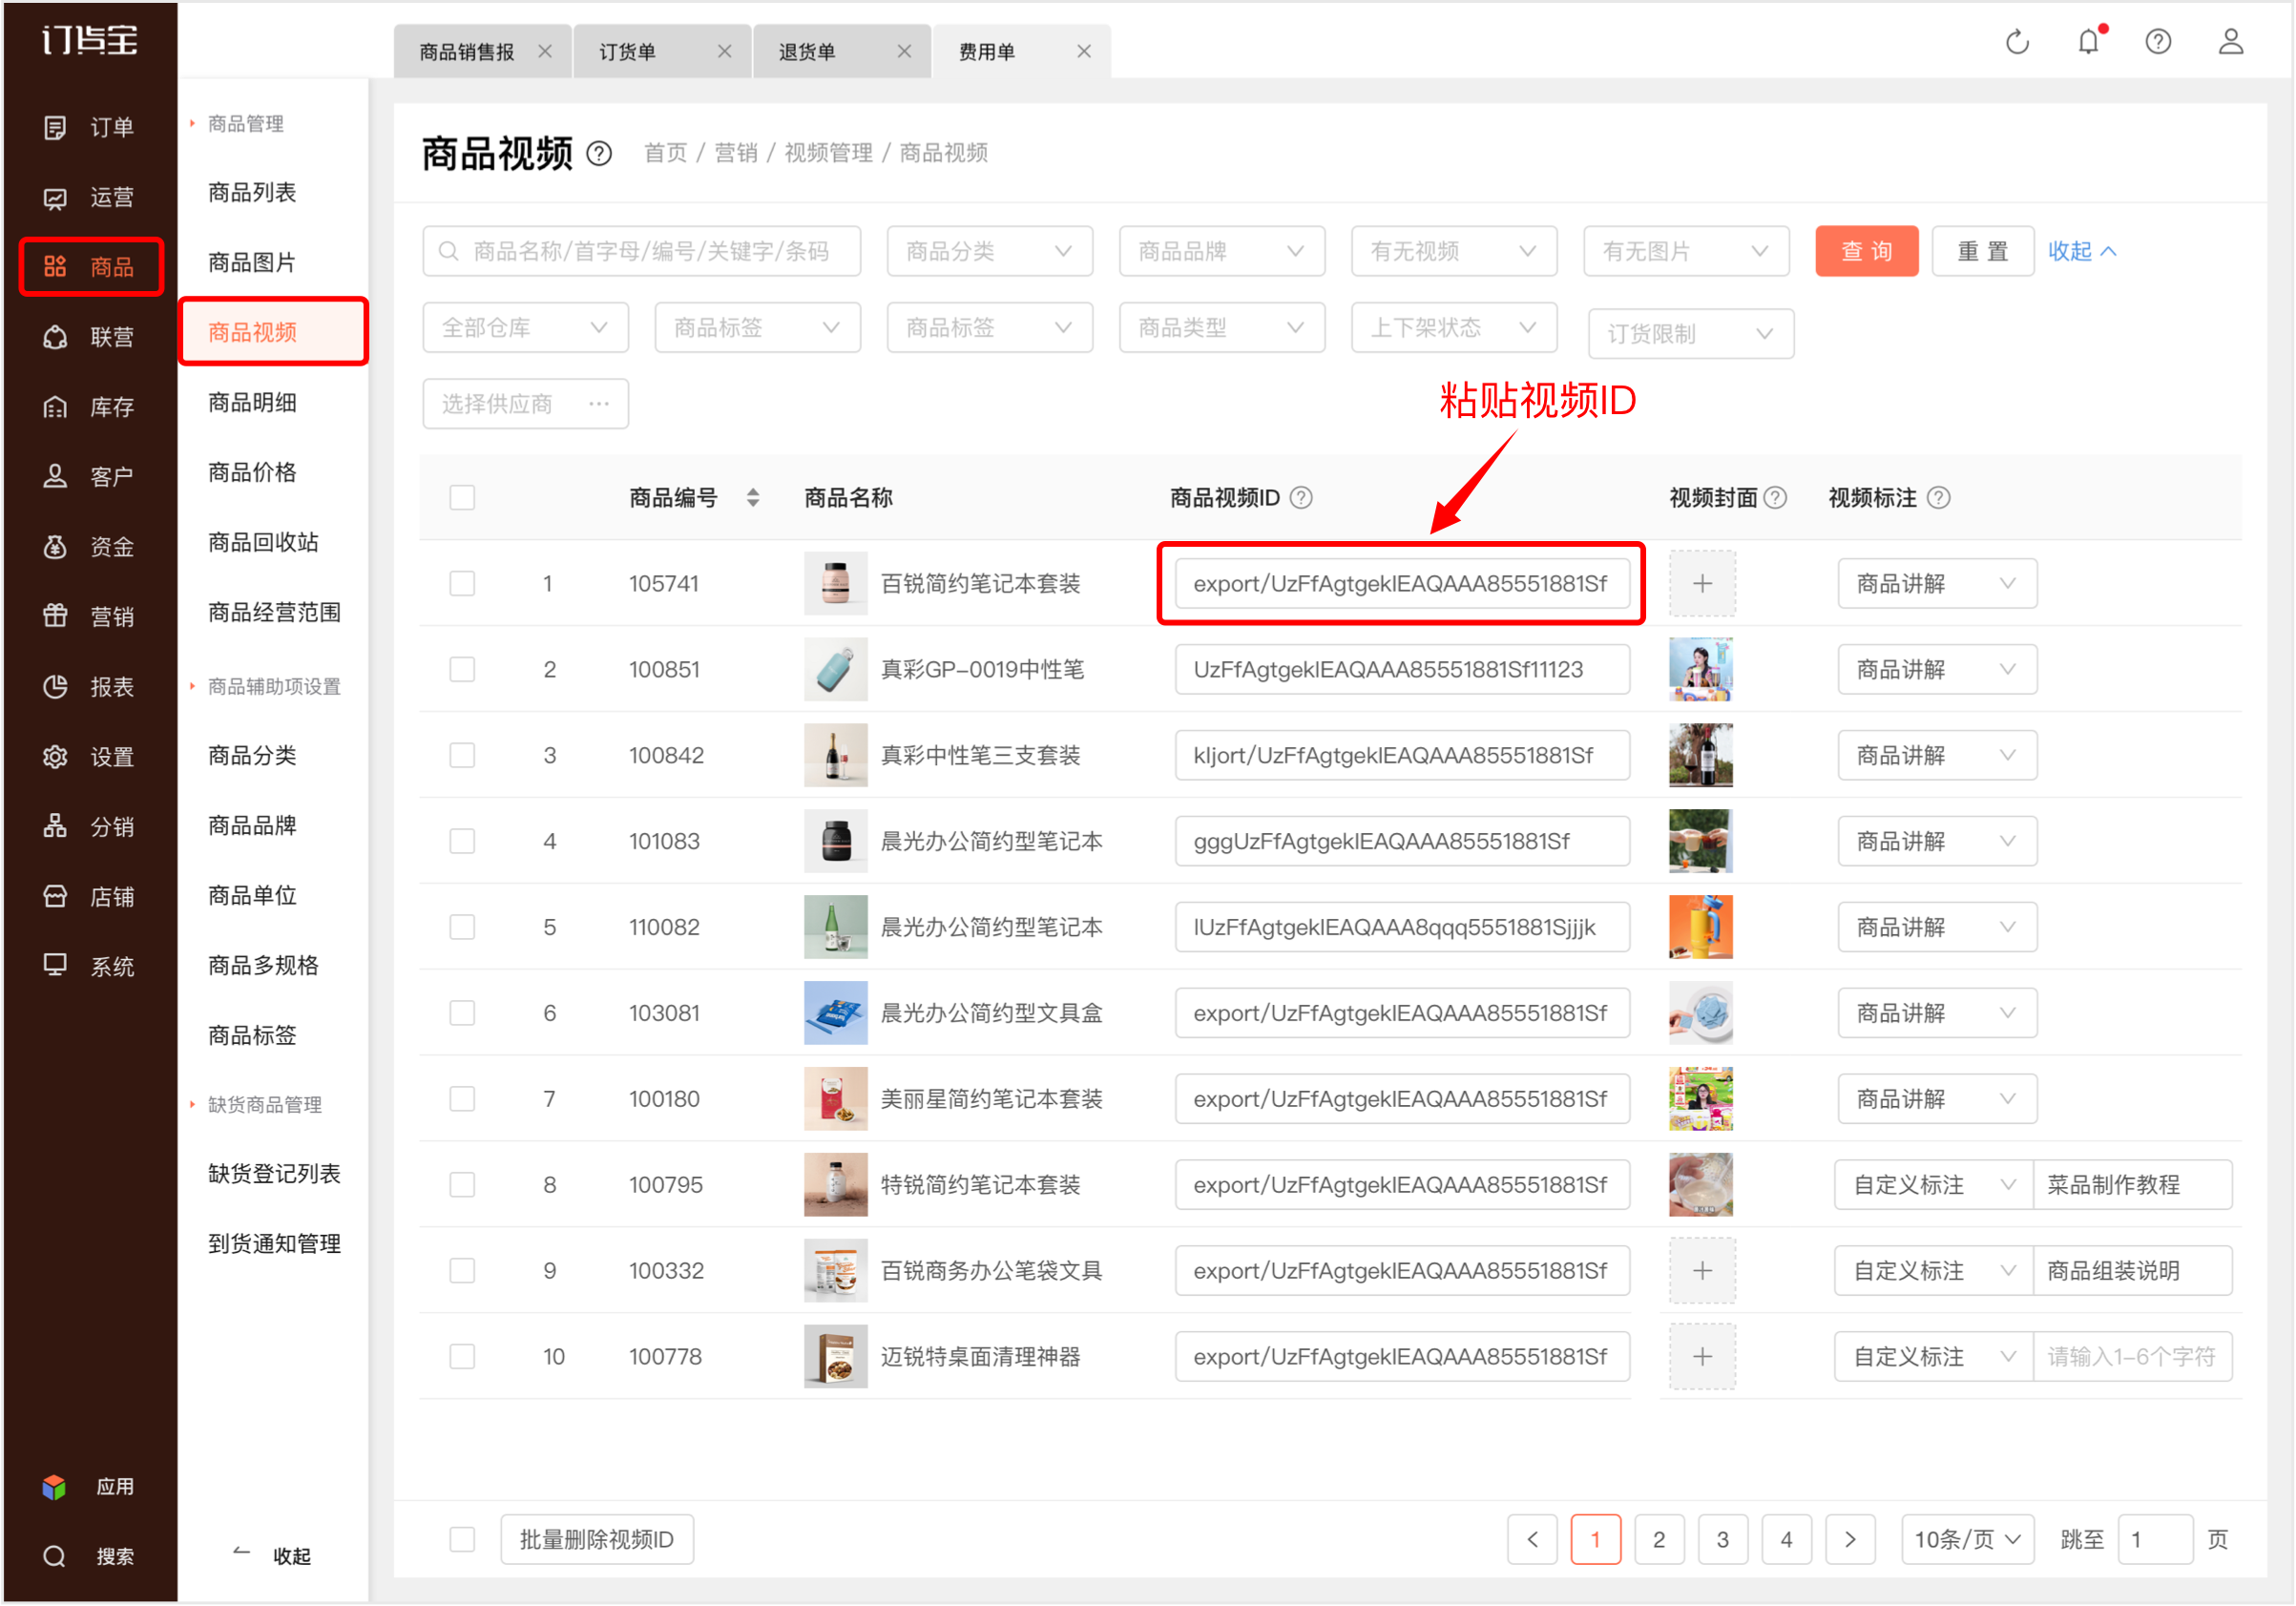Open the 库存 sidebar icon
Viewport: 2296px width, 1606px height.
(55, 407)
